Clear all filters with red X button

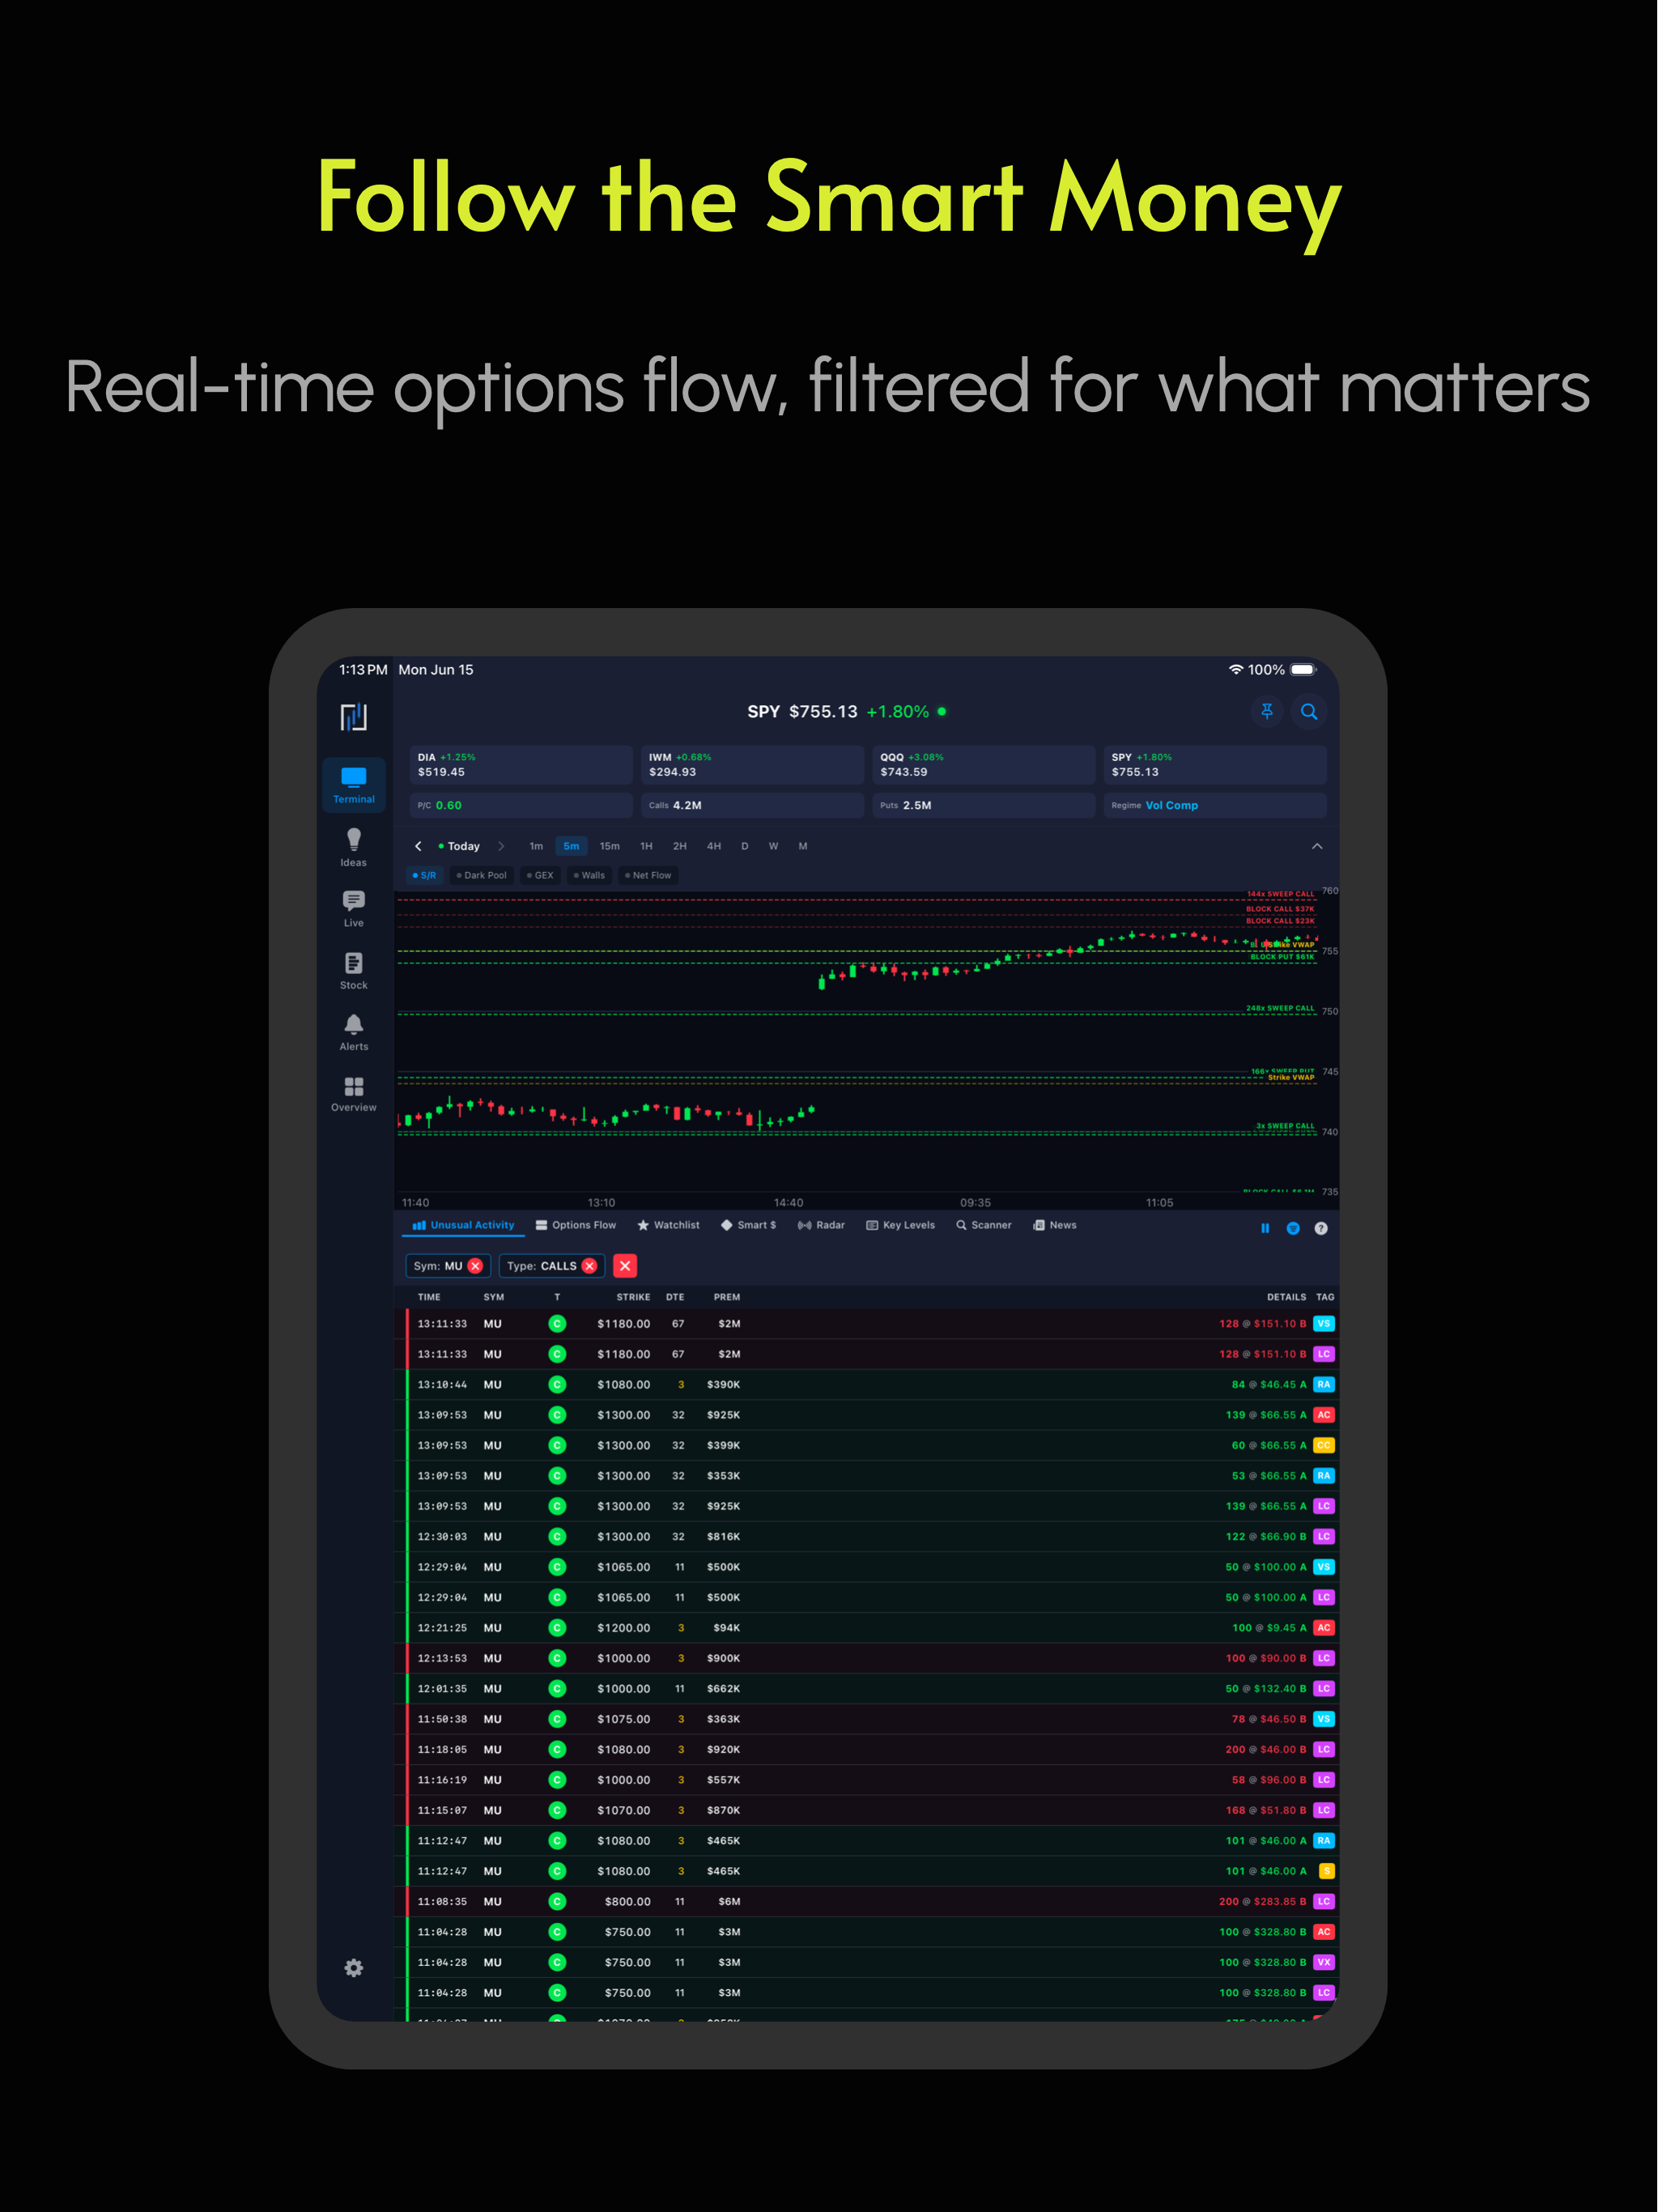point(625,1266)
